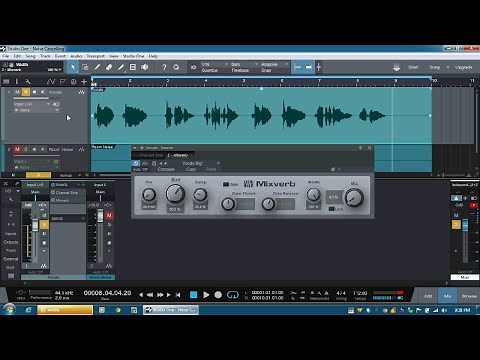Open the Windows Start menu
Viewport: 480px width, 360px height.
pos(9,310)
